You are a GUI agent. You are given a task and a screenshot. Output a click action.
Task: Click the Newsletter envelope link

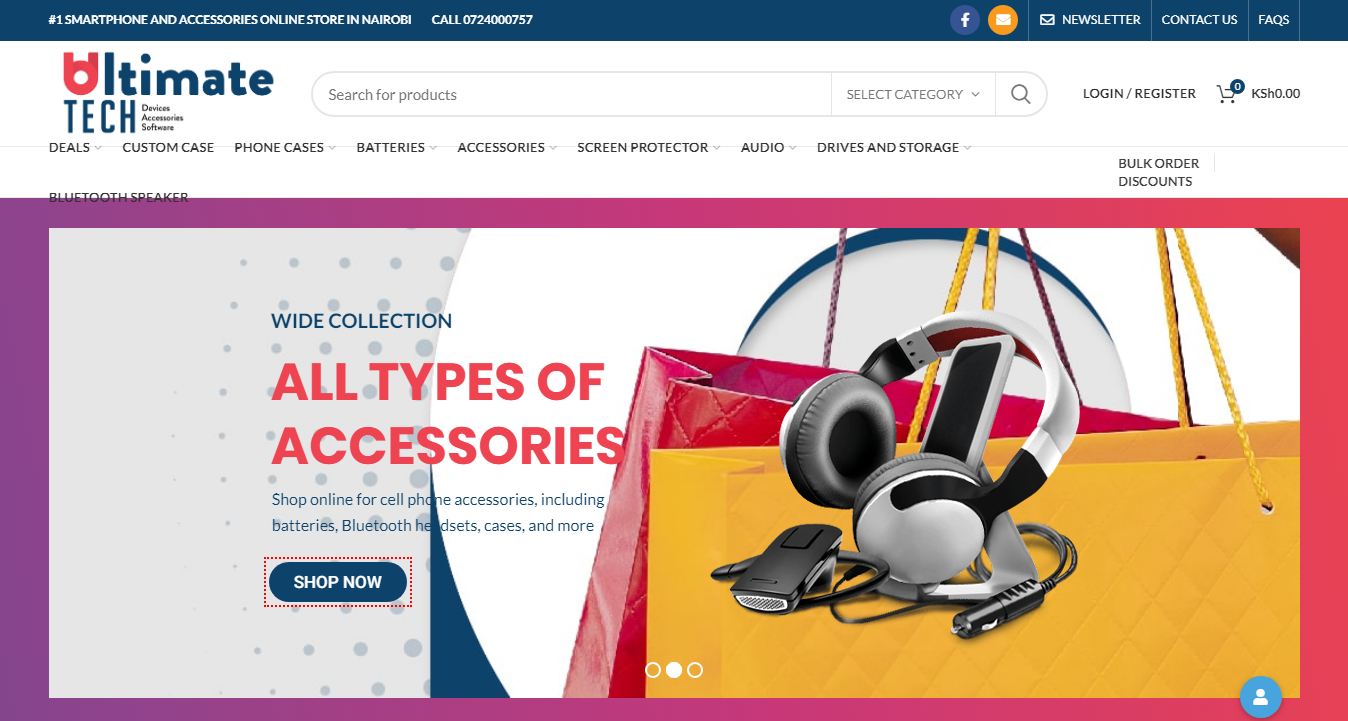(x=1090, y=20)
